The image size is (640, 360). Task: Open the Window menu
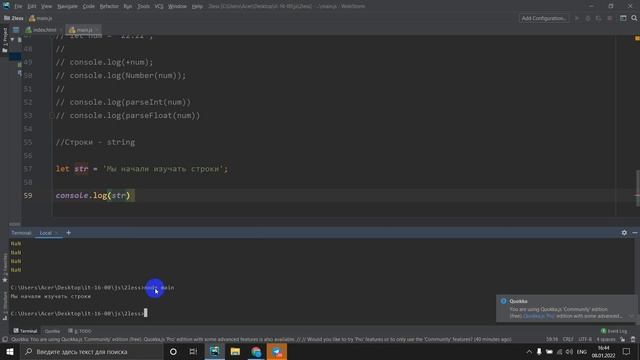[177, 6]
